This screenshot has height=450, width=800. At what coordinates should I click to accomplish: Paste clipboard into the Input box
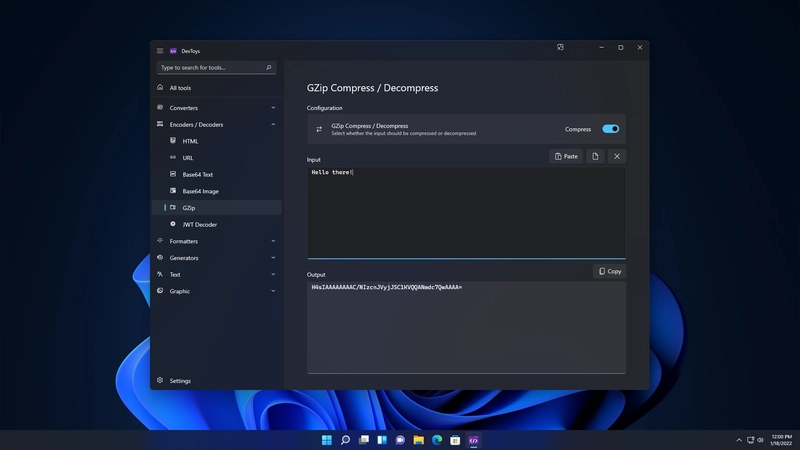pos(566,157)
